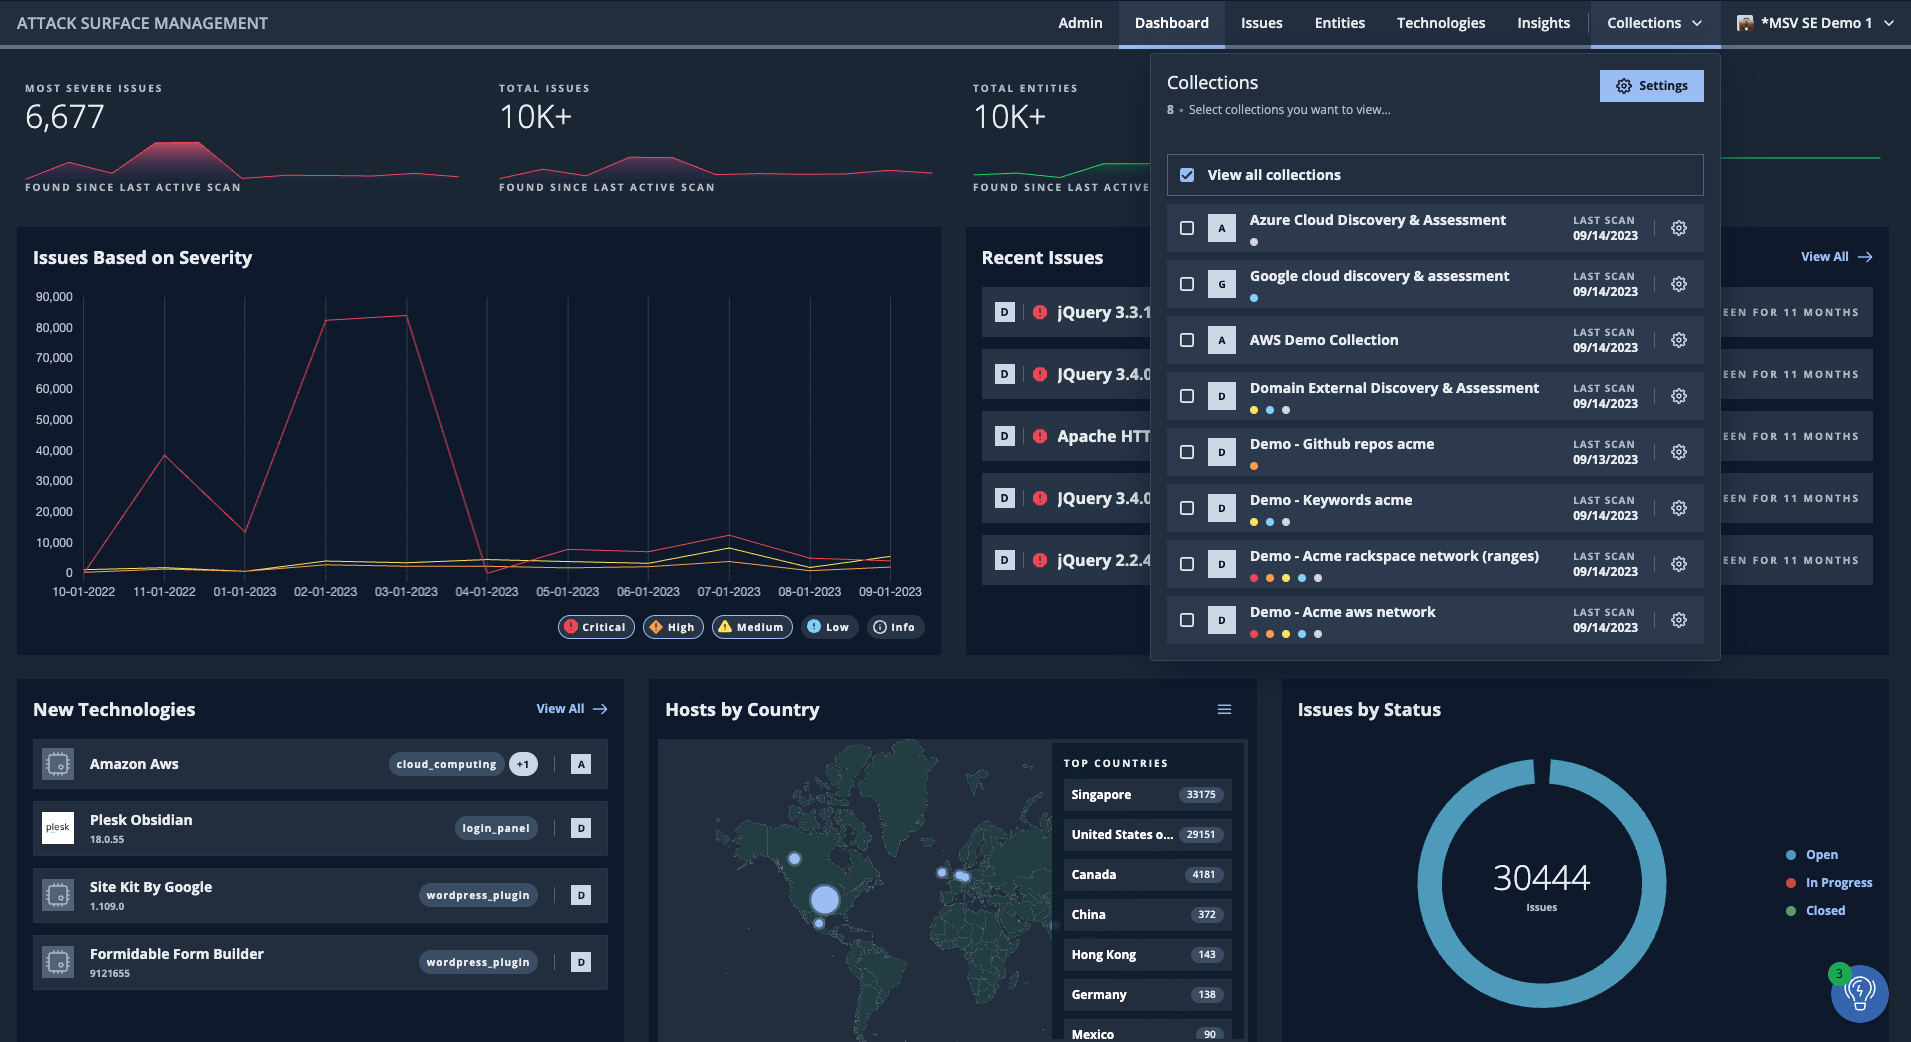This screenshot has width=1911, height=1042.
Task: Open gear settings for Acme rackspace network collection
Action: click(x=1679, y=564)
